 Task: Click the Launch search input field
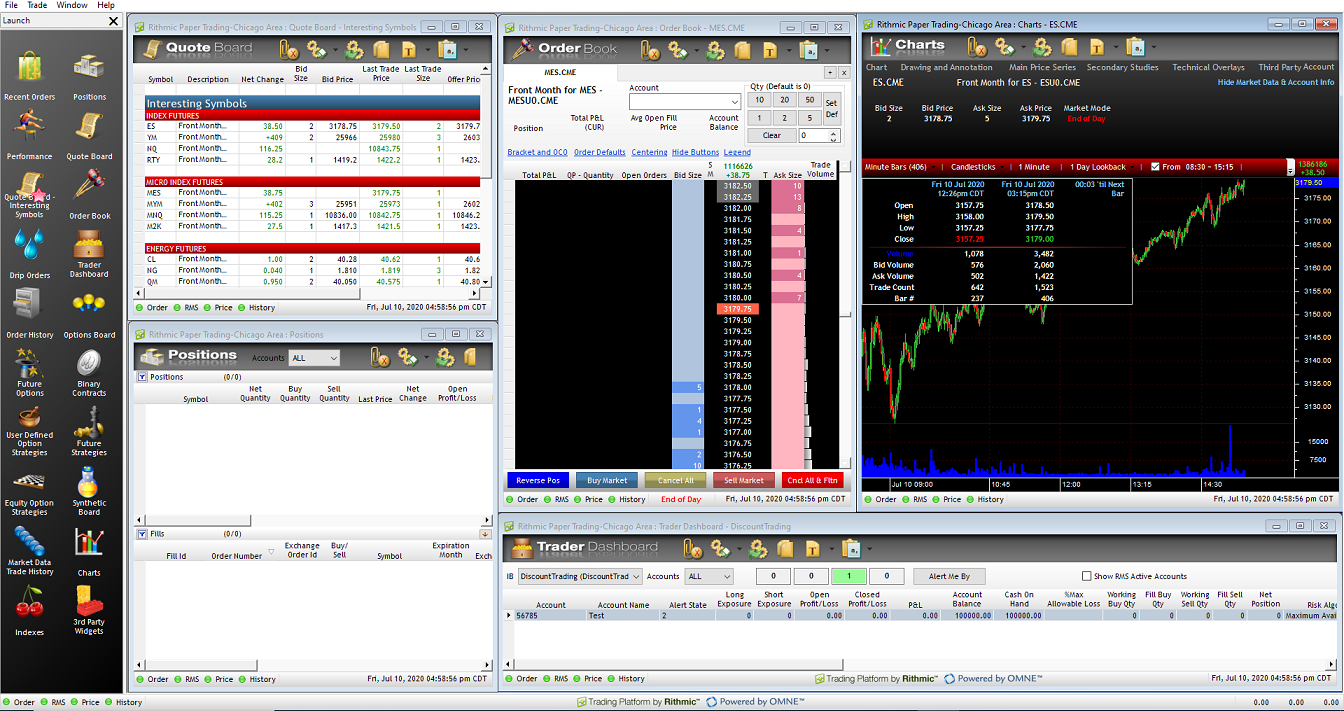pos(55,20)
